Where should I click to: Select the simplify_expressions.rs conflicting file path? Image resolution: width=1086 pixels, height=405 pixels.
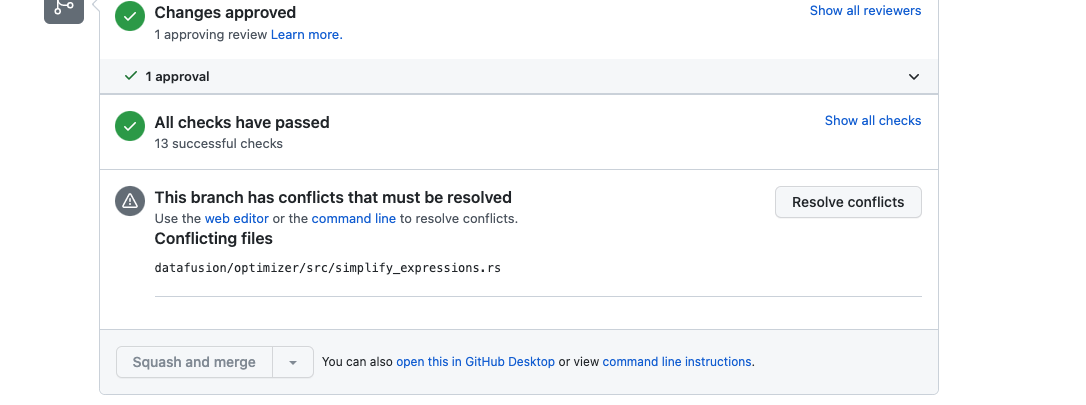pos(328,268)
